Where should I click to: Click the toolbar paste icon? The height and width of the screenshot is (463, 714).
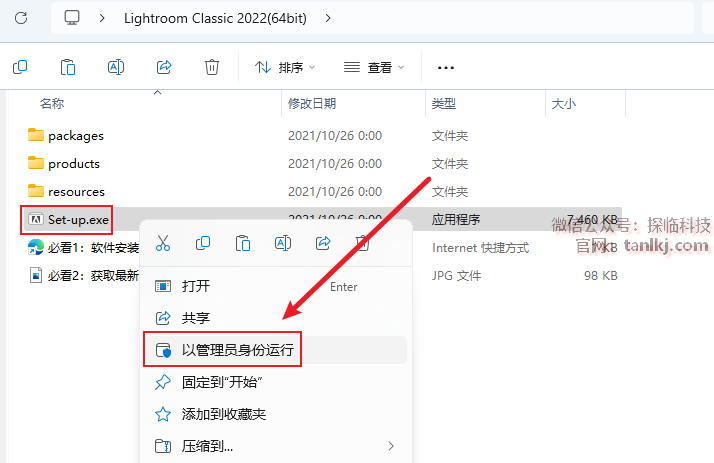[x=68, y=67]
